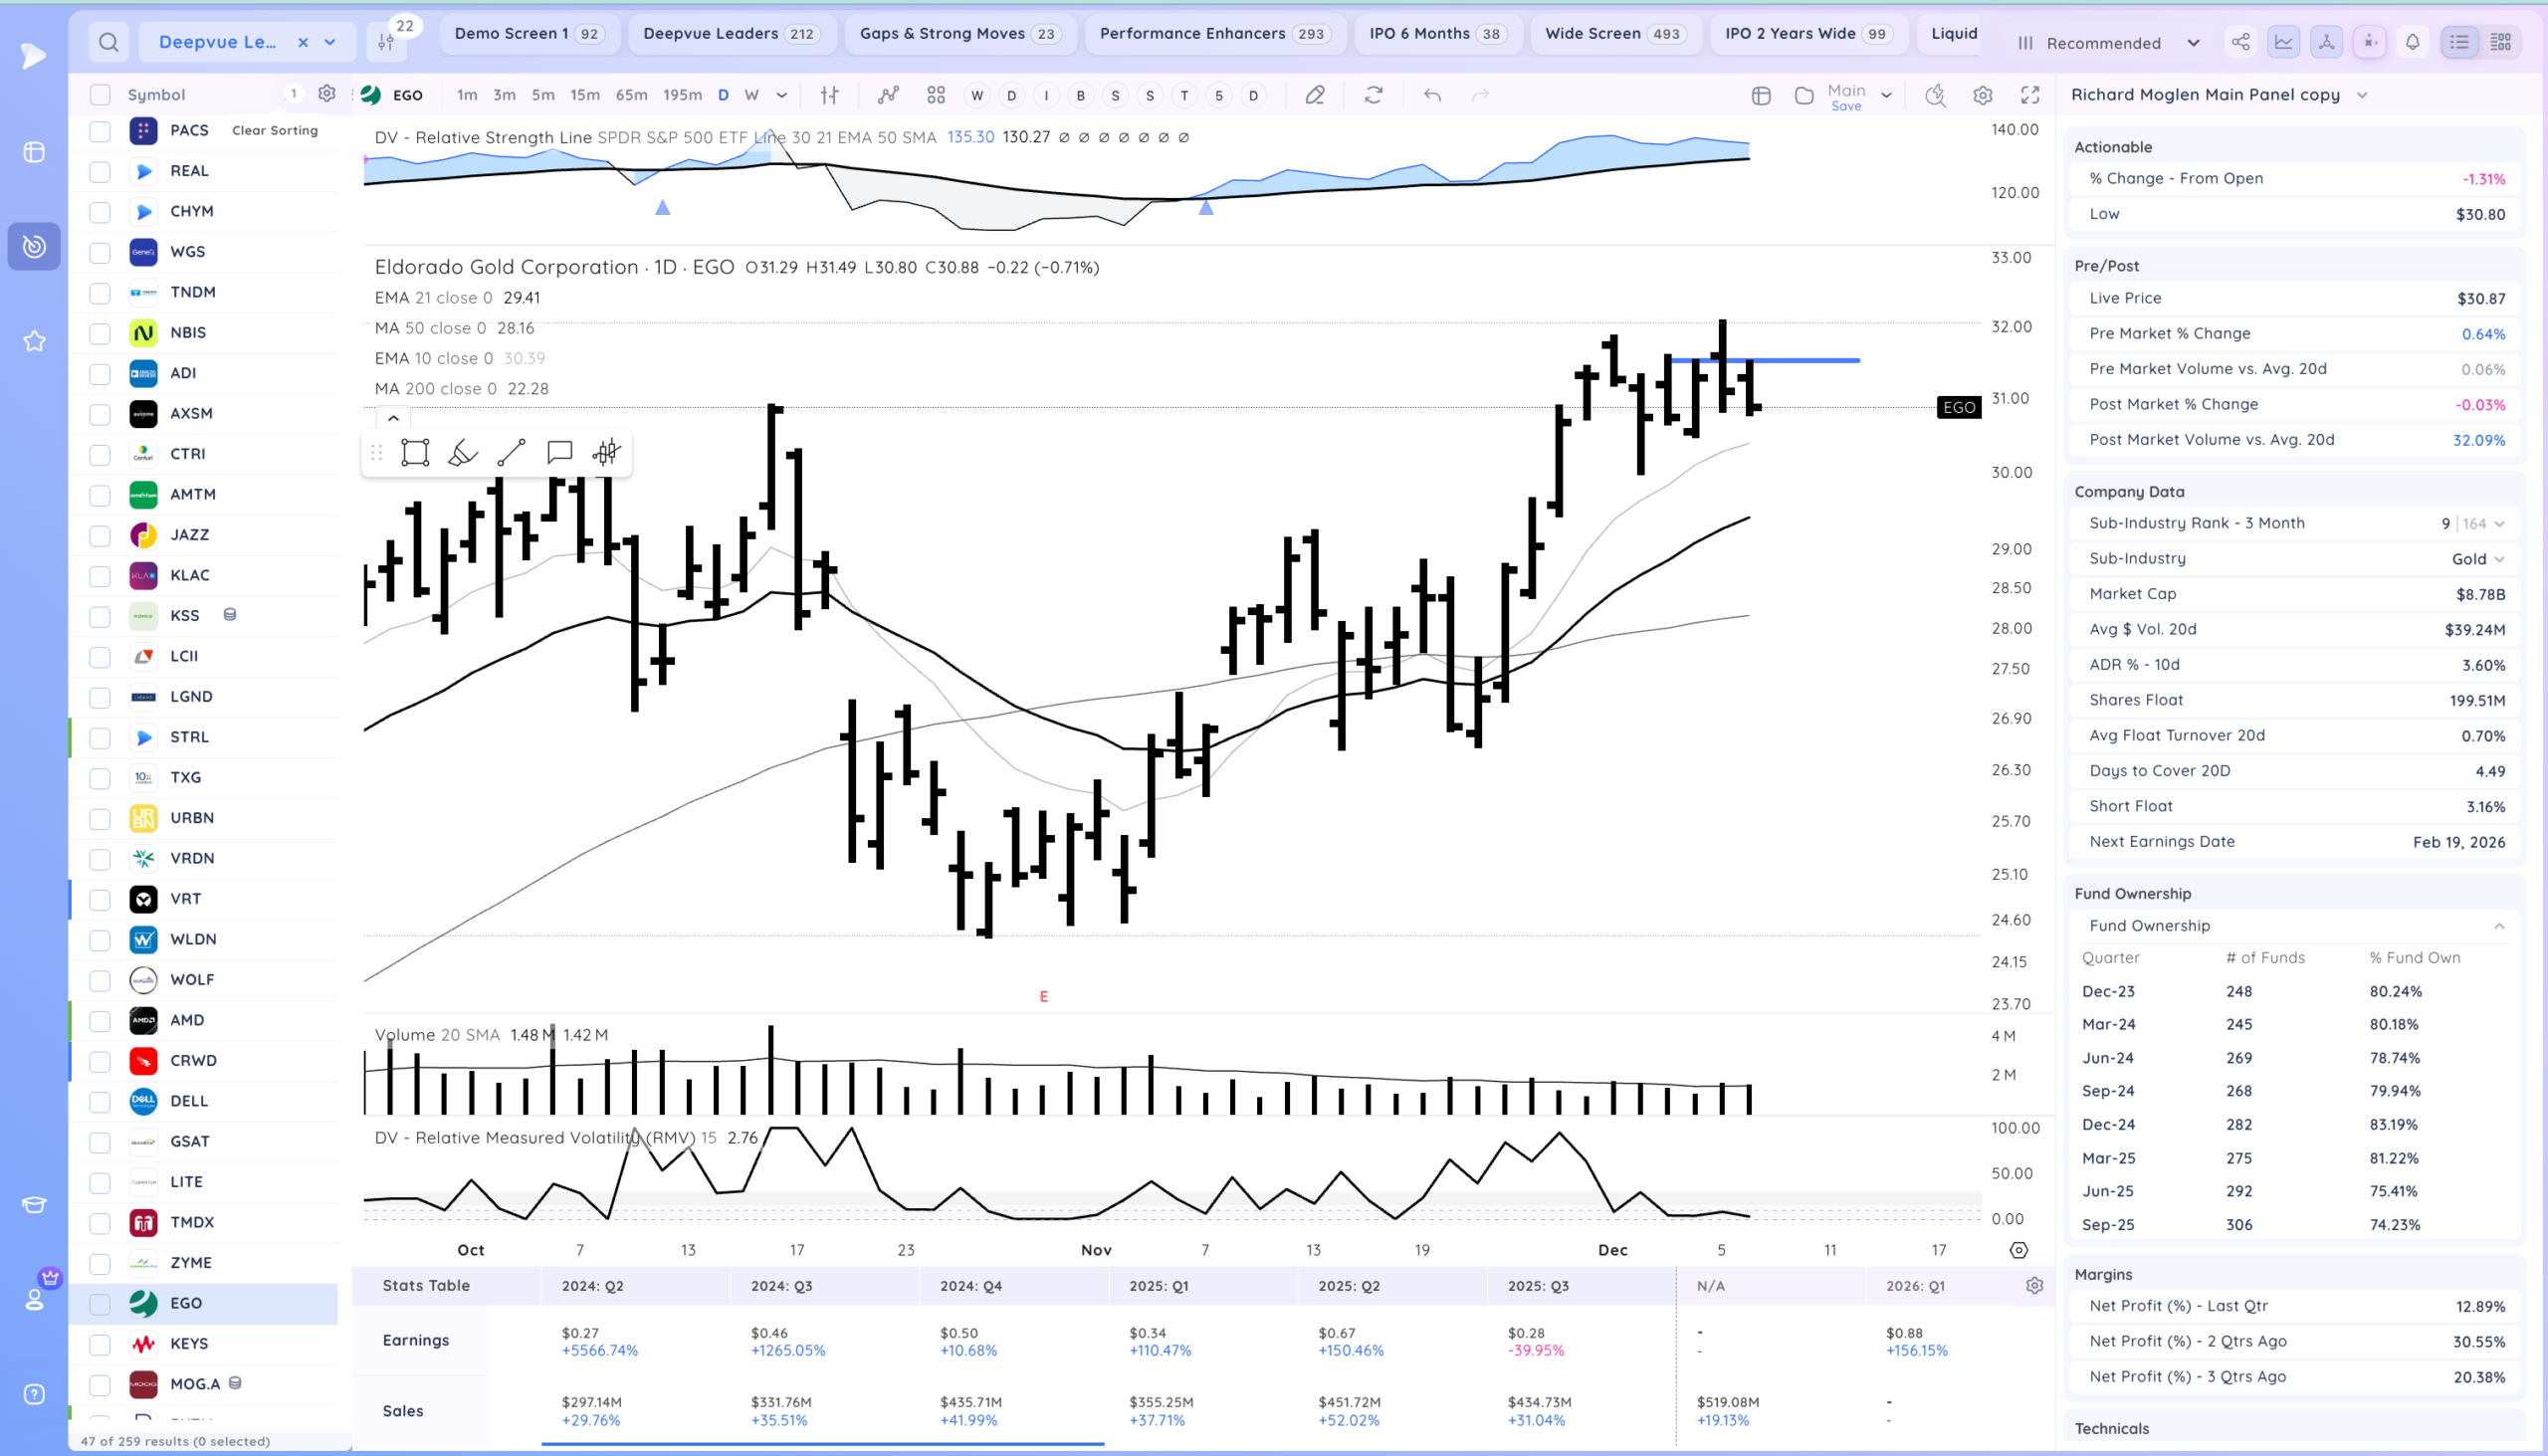Screen dimensions: 2548x1456
Task: Toggle the select-all Symbol checkbox
Action: 100,95
